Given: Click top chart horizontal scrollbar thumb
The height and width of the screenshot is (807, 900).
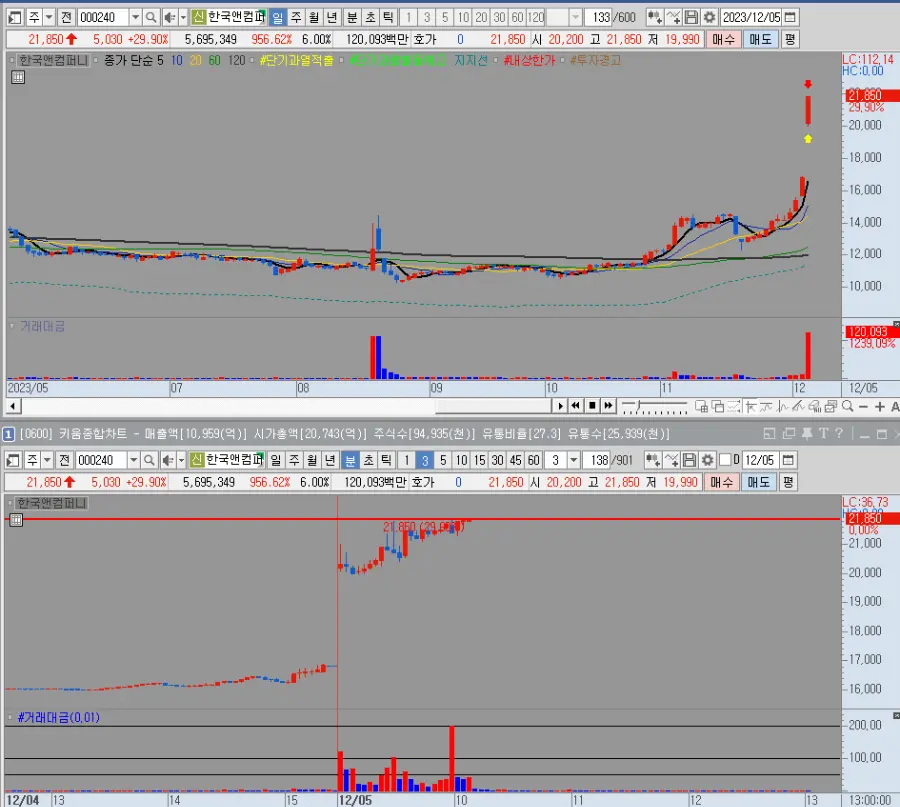Looking at the screenshot, I should pyautogui.click(x=493, y=406).
